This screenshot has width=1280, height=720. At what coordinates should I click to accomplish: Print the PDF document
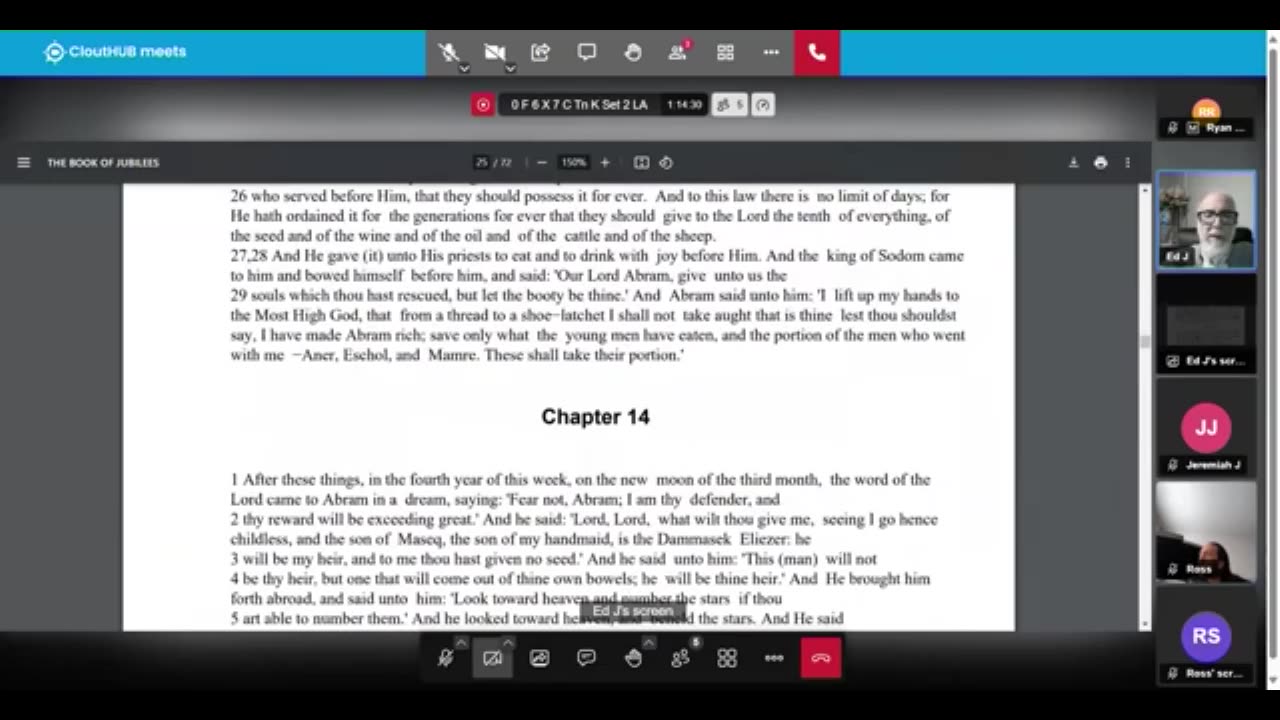point(1100,162)
